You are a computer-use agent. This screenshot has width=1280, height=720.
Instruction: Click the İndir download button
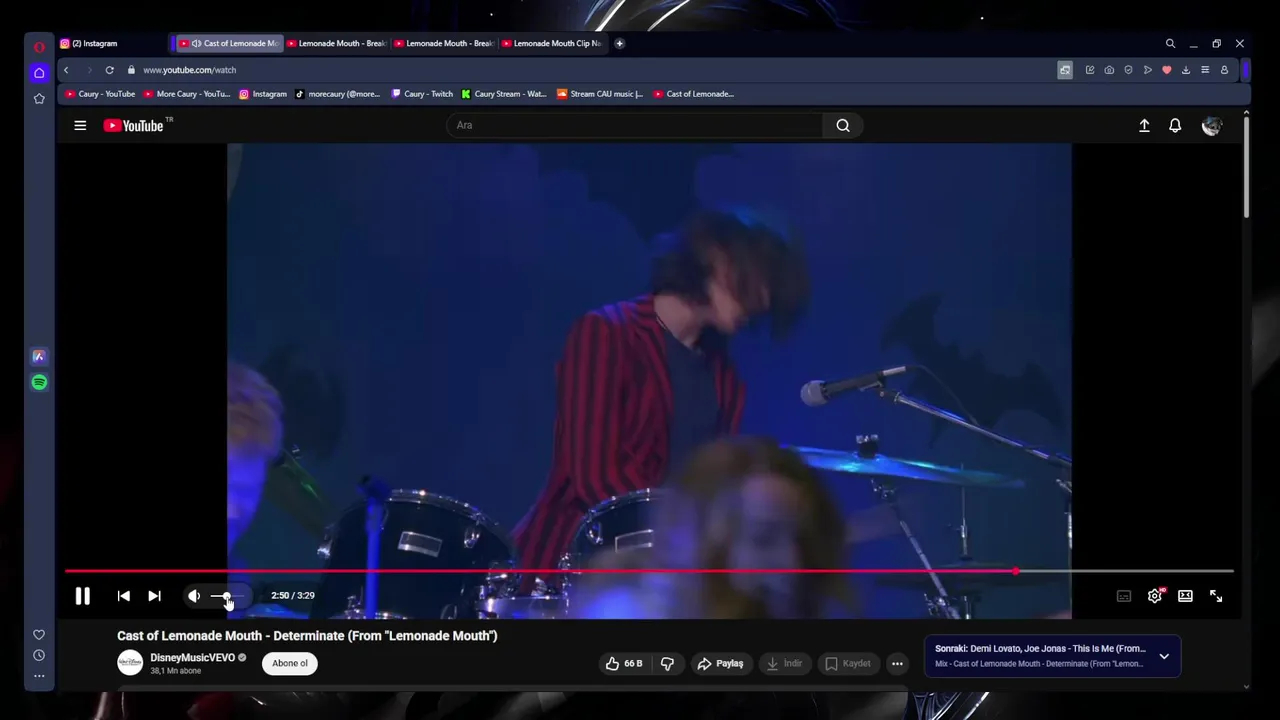pos(784,663)
